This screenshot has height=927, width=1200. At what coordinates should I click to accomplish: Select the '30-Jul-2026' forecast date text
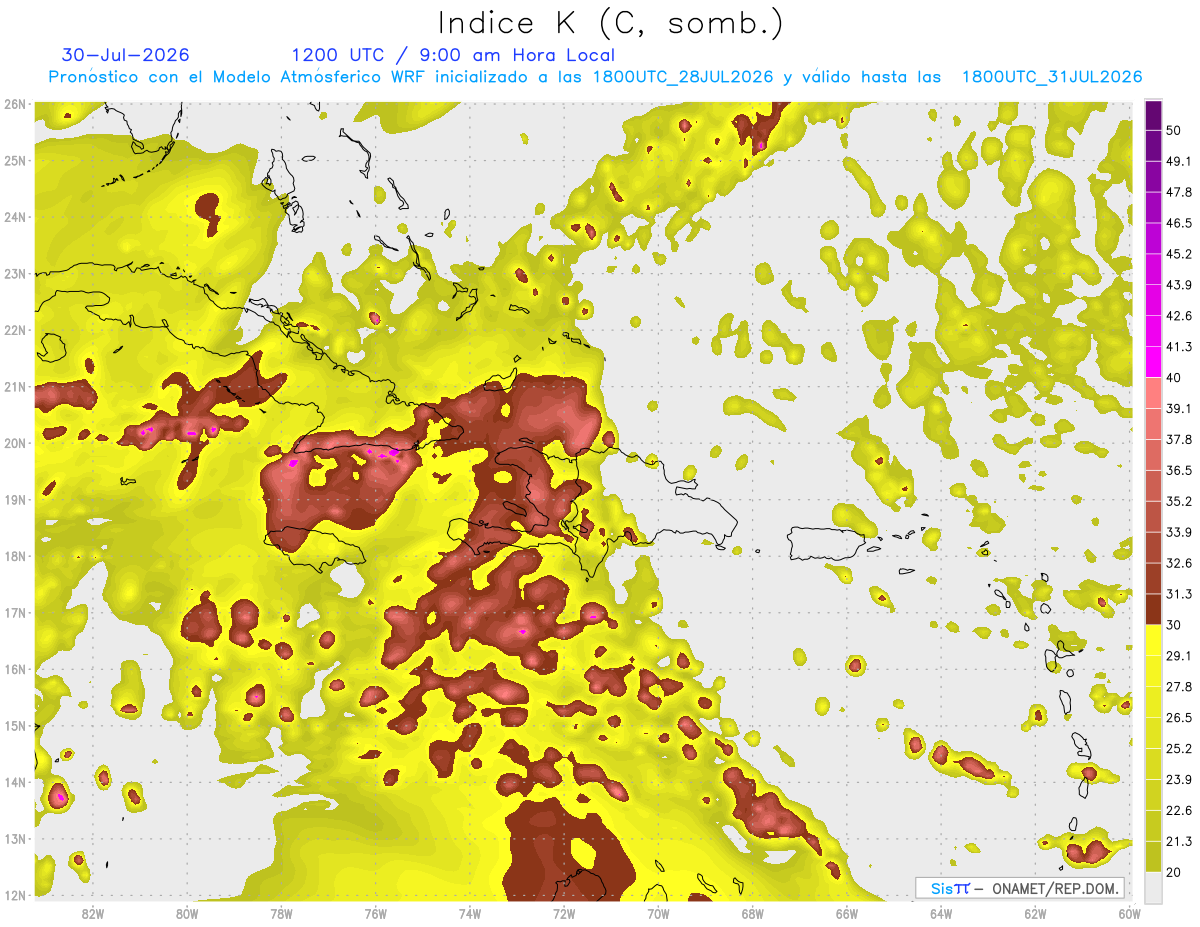pos(125,55)
